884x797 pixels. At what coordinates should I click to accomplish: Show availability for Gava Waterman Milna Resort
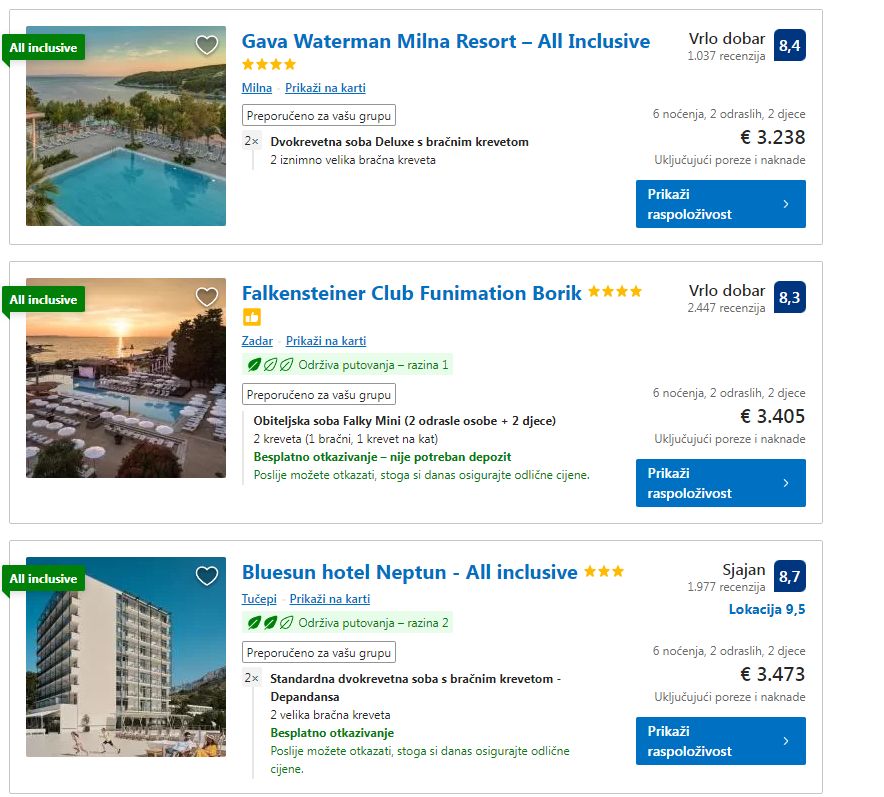(720, 204)
